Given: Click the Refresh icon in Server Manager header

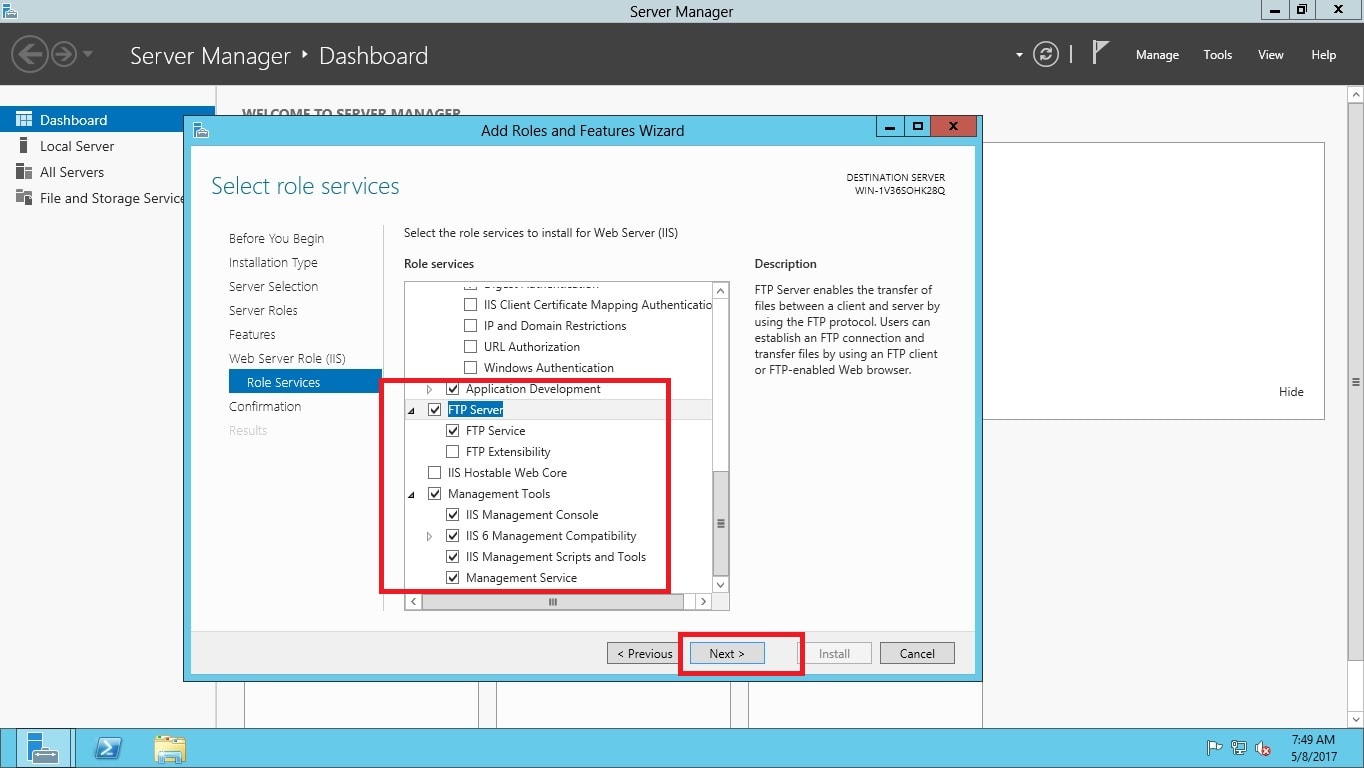Looking at the screenshot, I should click(1046, 55).
